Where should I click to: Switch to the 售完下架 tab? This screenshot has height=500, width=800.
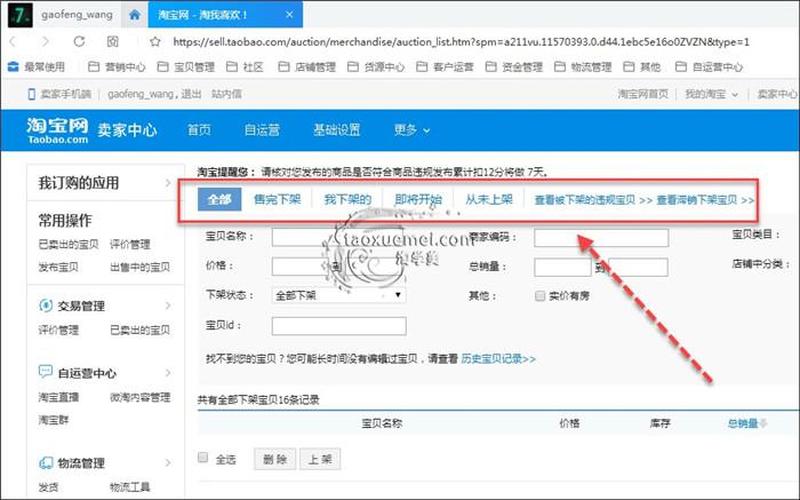[278, 199]
